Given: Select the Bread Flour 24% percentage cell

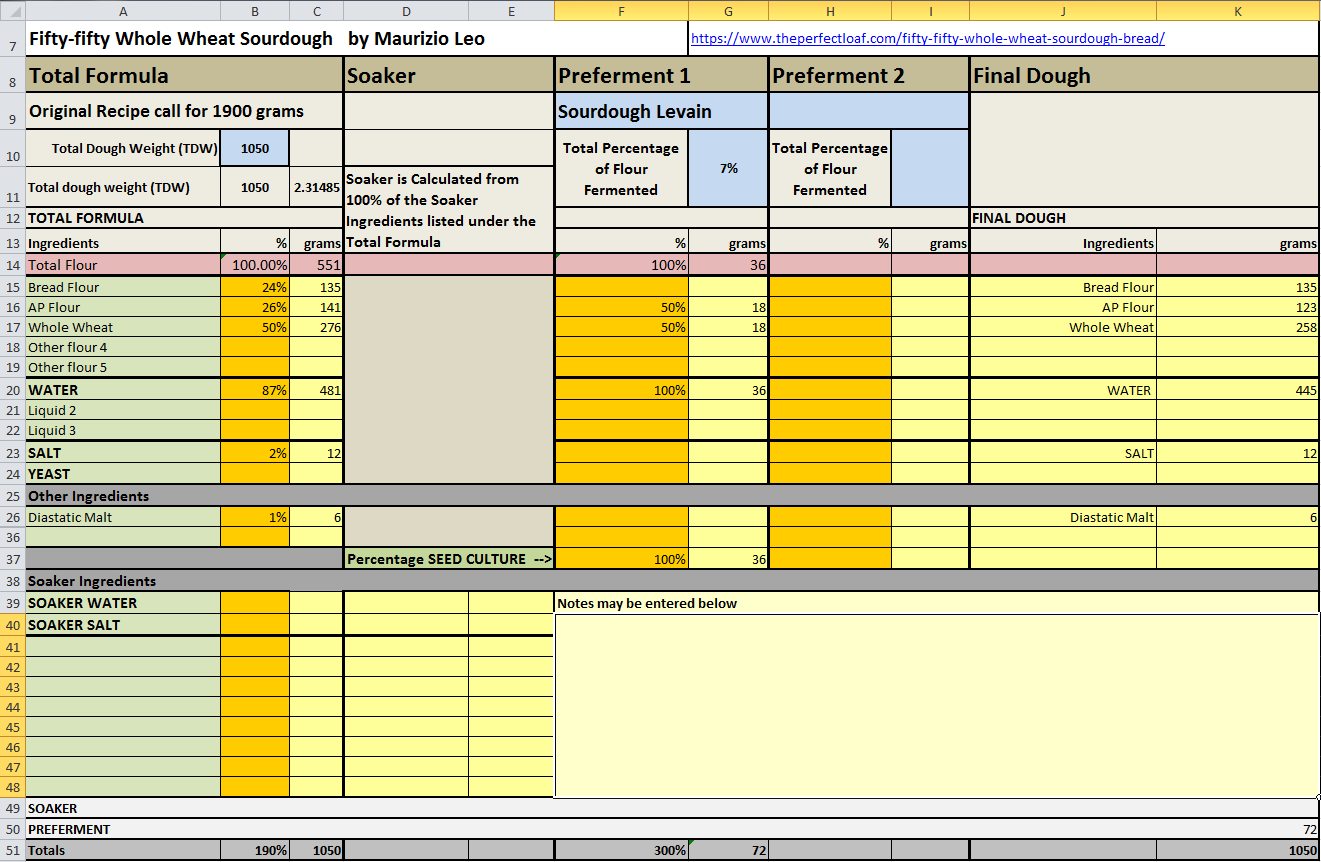Looking at the screenshot, I should point(255,287).
